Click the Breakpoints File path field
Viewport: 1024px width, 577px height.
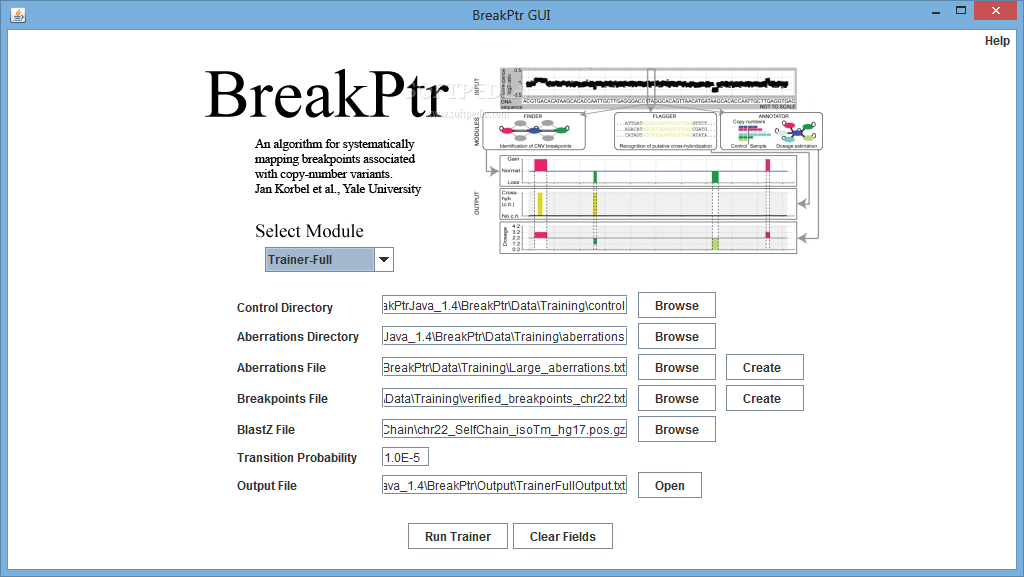(x=504, y=398)
